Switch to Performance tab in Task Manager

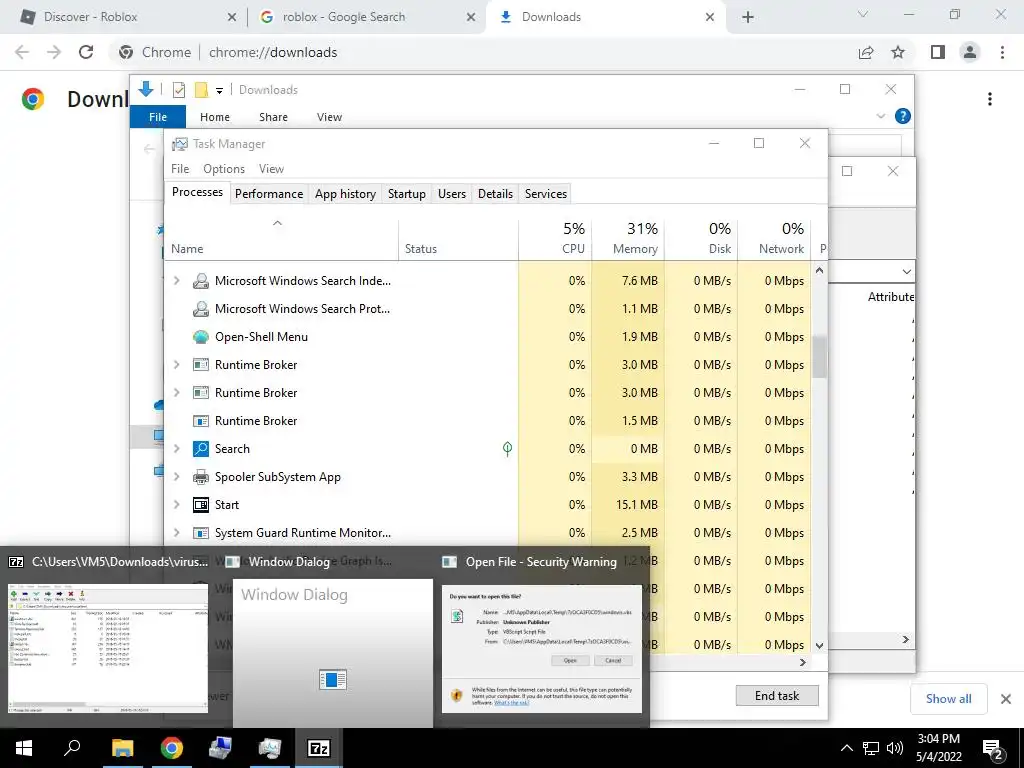click(269, 194)
